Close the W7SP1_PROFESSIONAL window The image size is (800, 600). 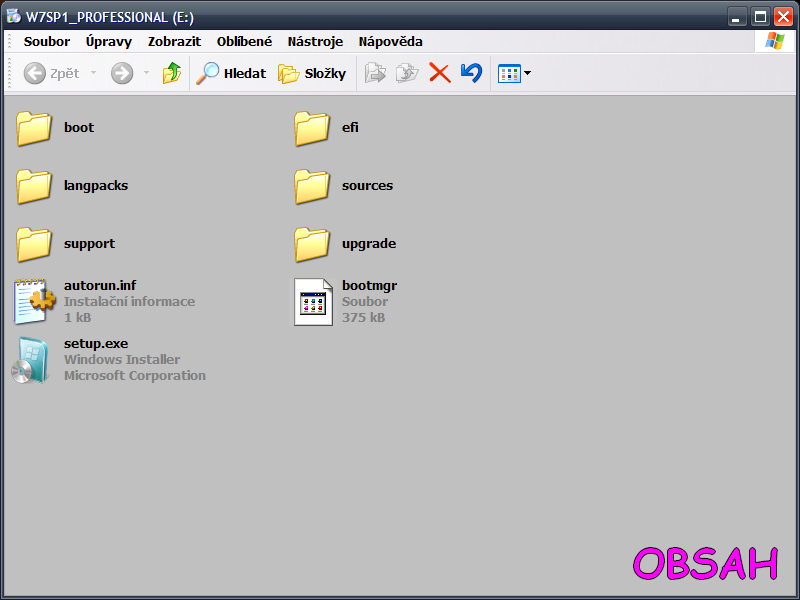click(783, 17)
